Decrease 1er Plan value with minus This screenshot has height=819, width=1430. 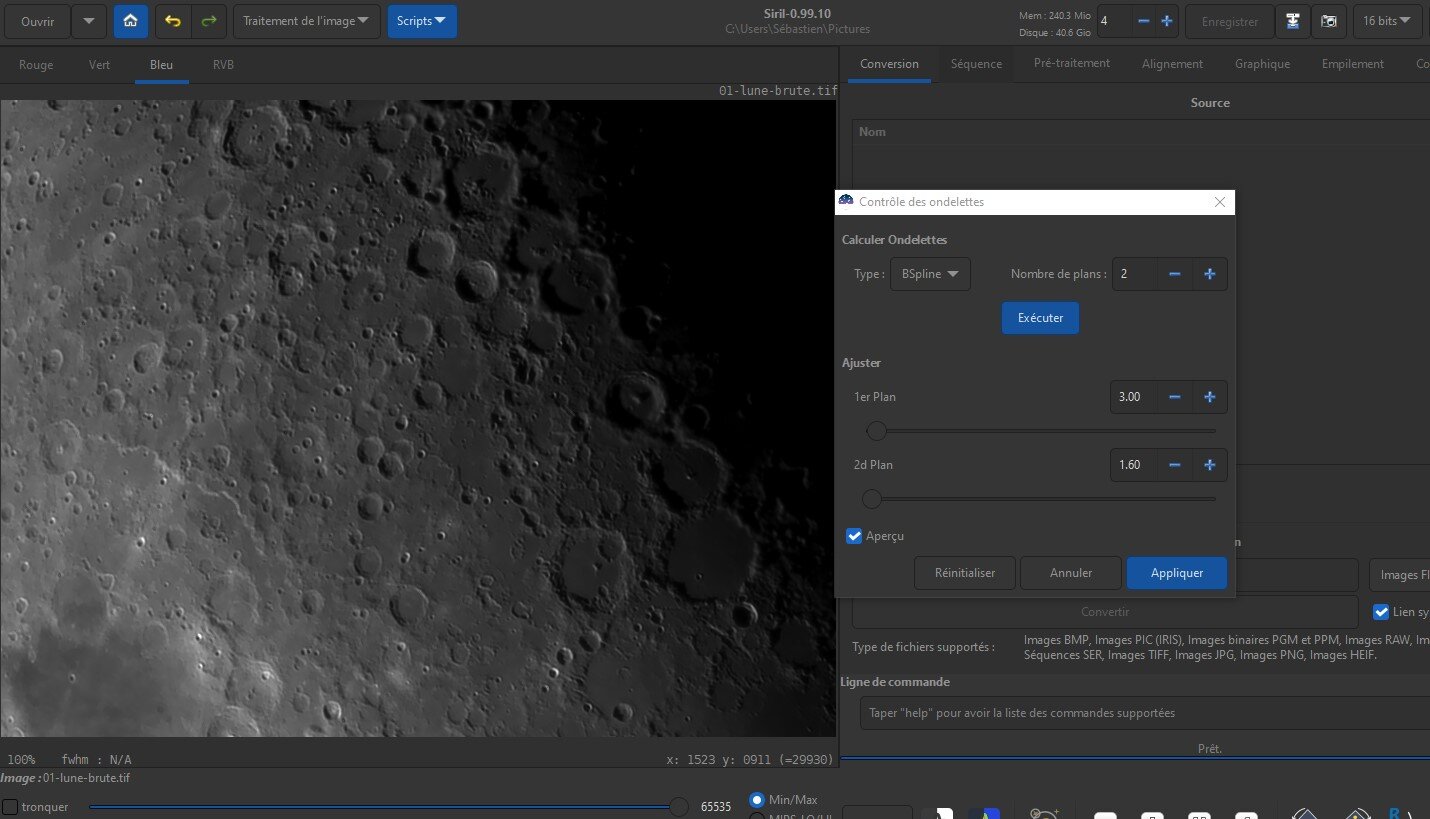tap(1175, 397)
